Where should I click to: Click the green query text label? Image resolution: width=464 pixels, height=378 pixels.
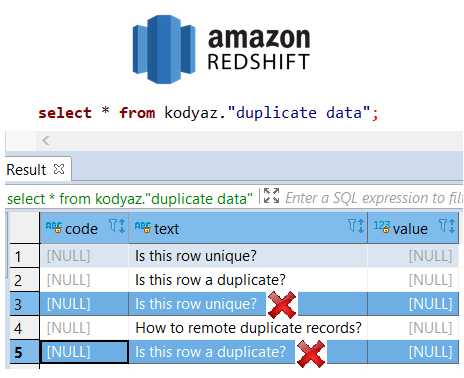(x=130, y=199)
